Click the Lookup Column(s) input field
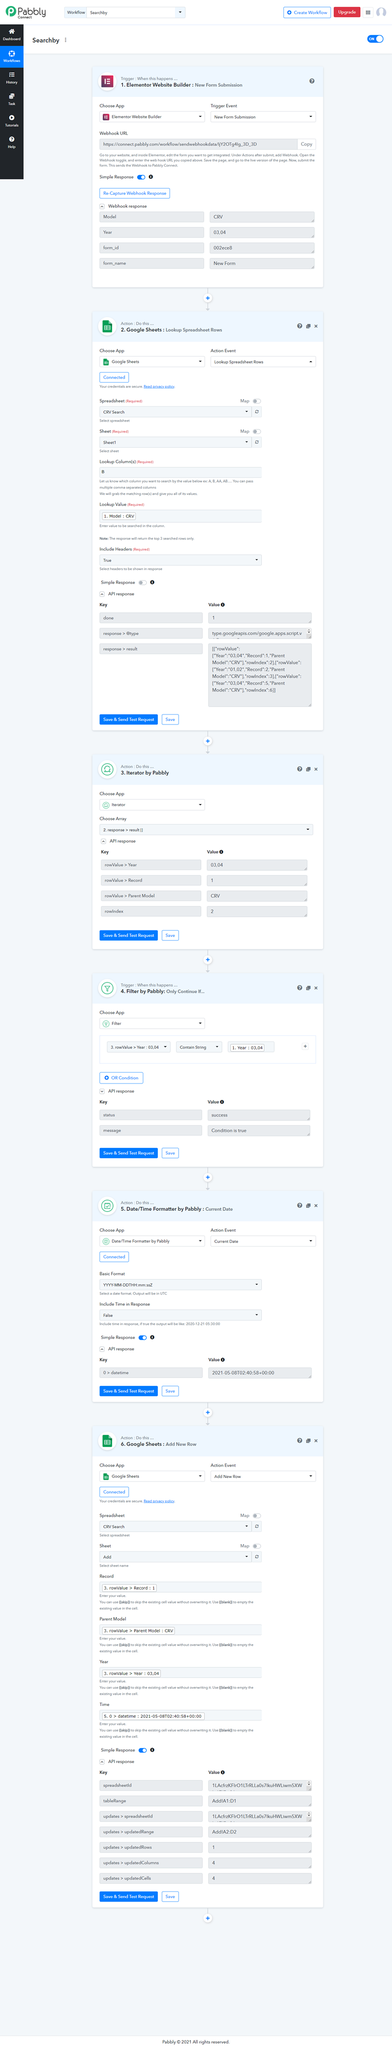 pyautogui.click(x=181, y=471)
